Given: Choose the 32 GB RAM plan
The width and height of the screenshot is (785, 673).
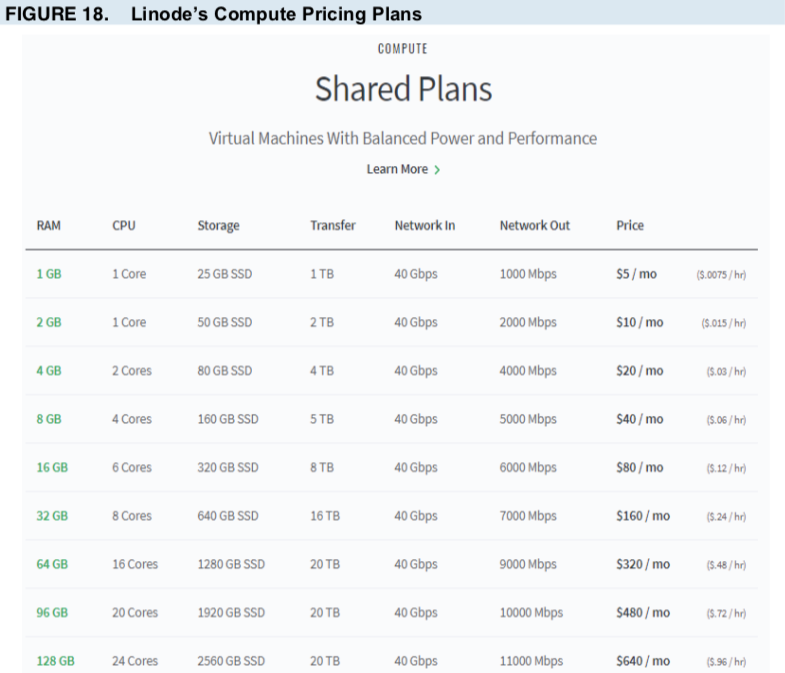Looking at the screenshot, I should coord(52,516).
